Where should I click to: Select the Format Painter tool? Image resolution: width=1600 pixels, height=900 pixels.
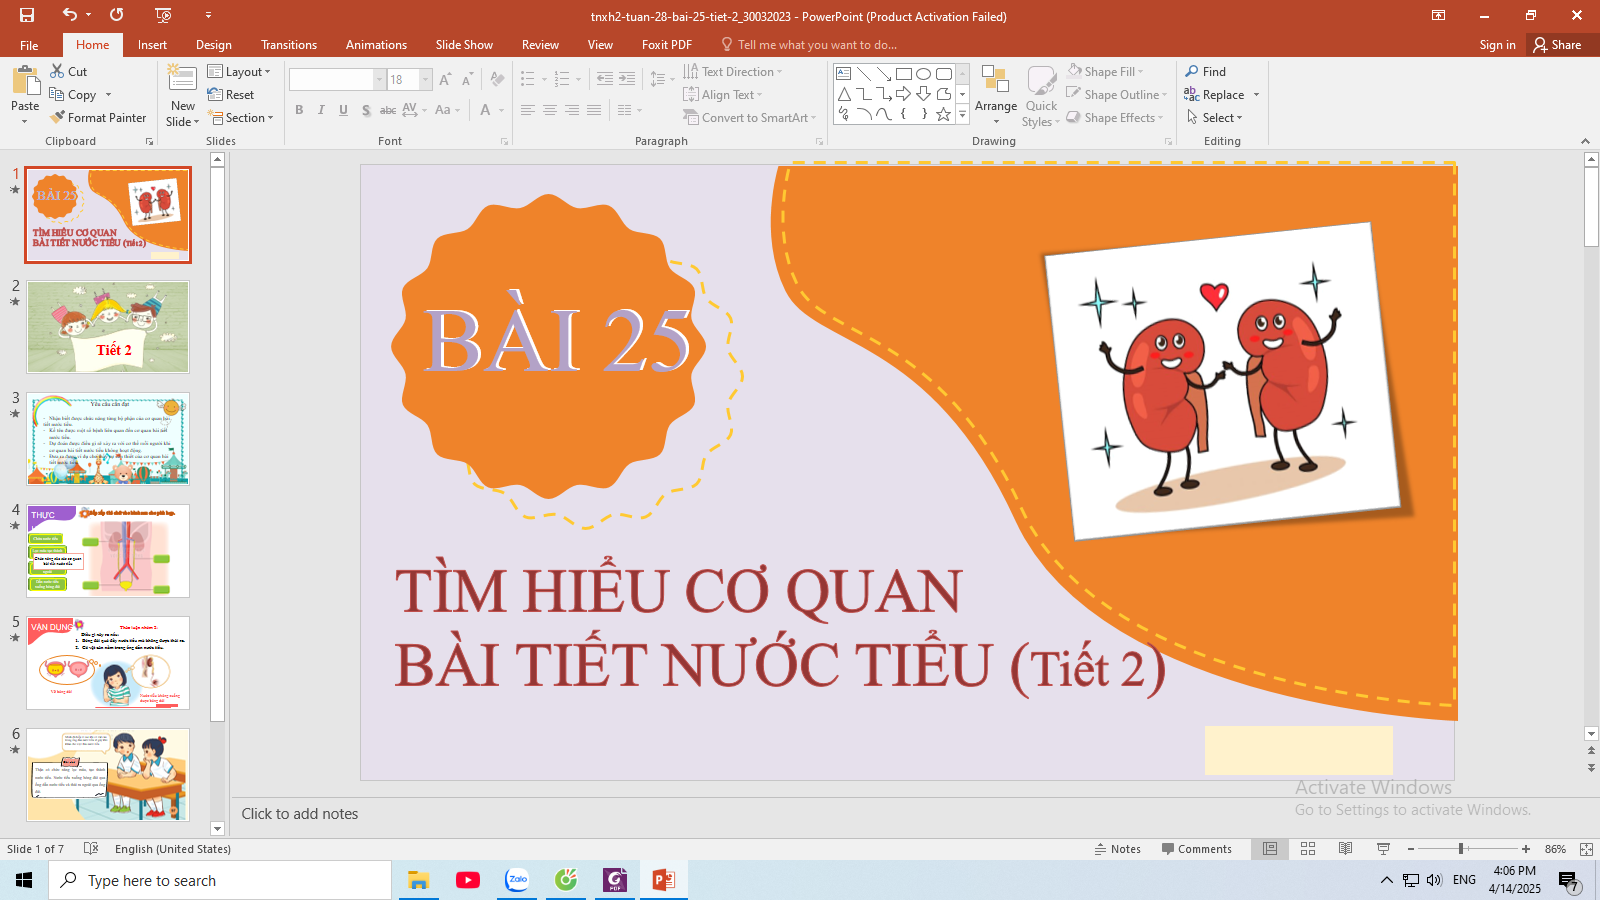pos(98,118)
